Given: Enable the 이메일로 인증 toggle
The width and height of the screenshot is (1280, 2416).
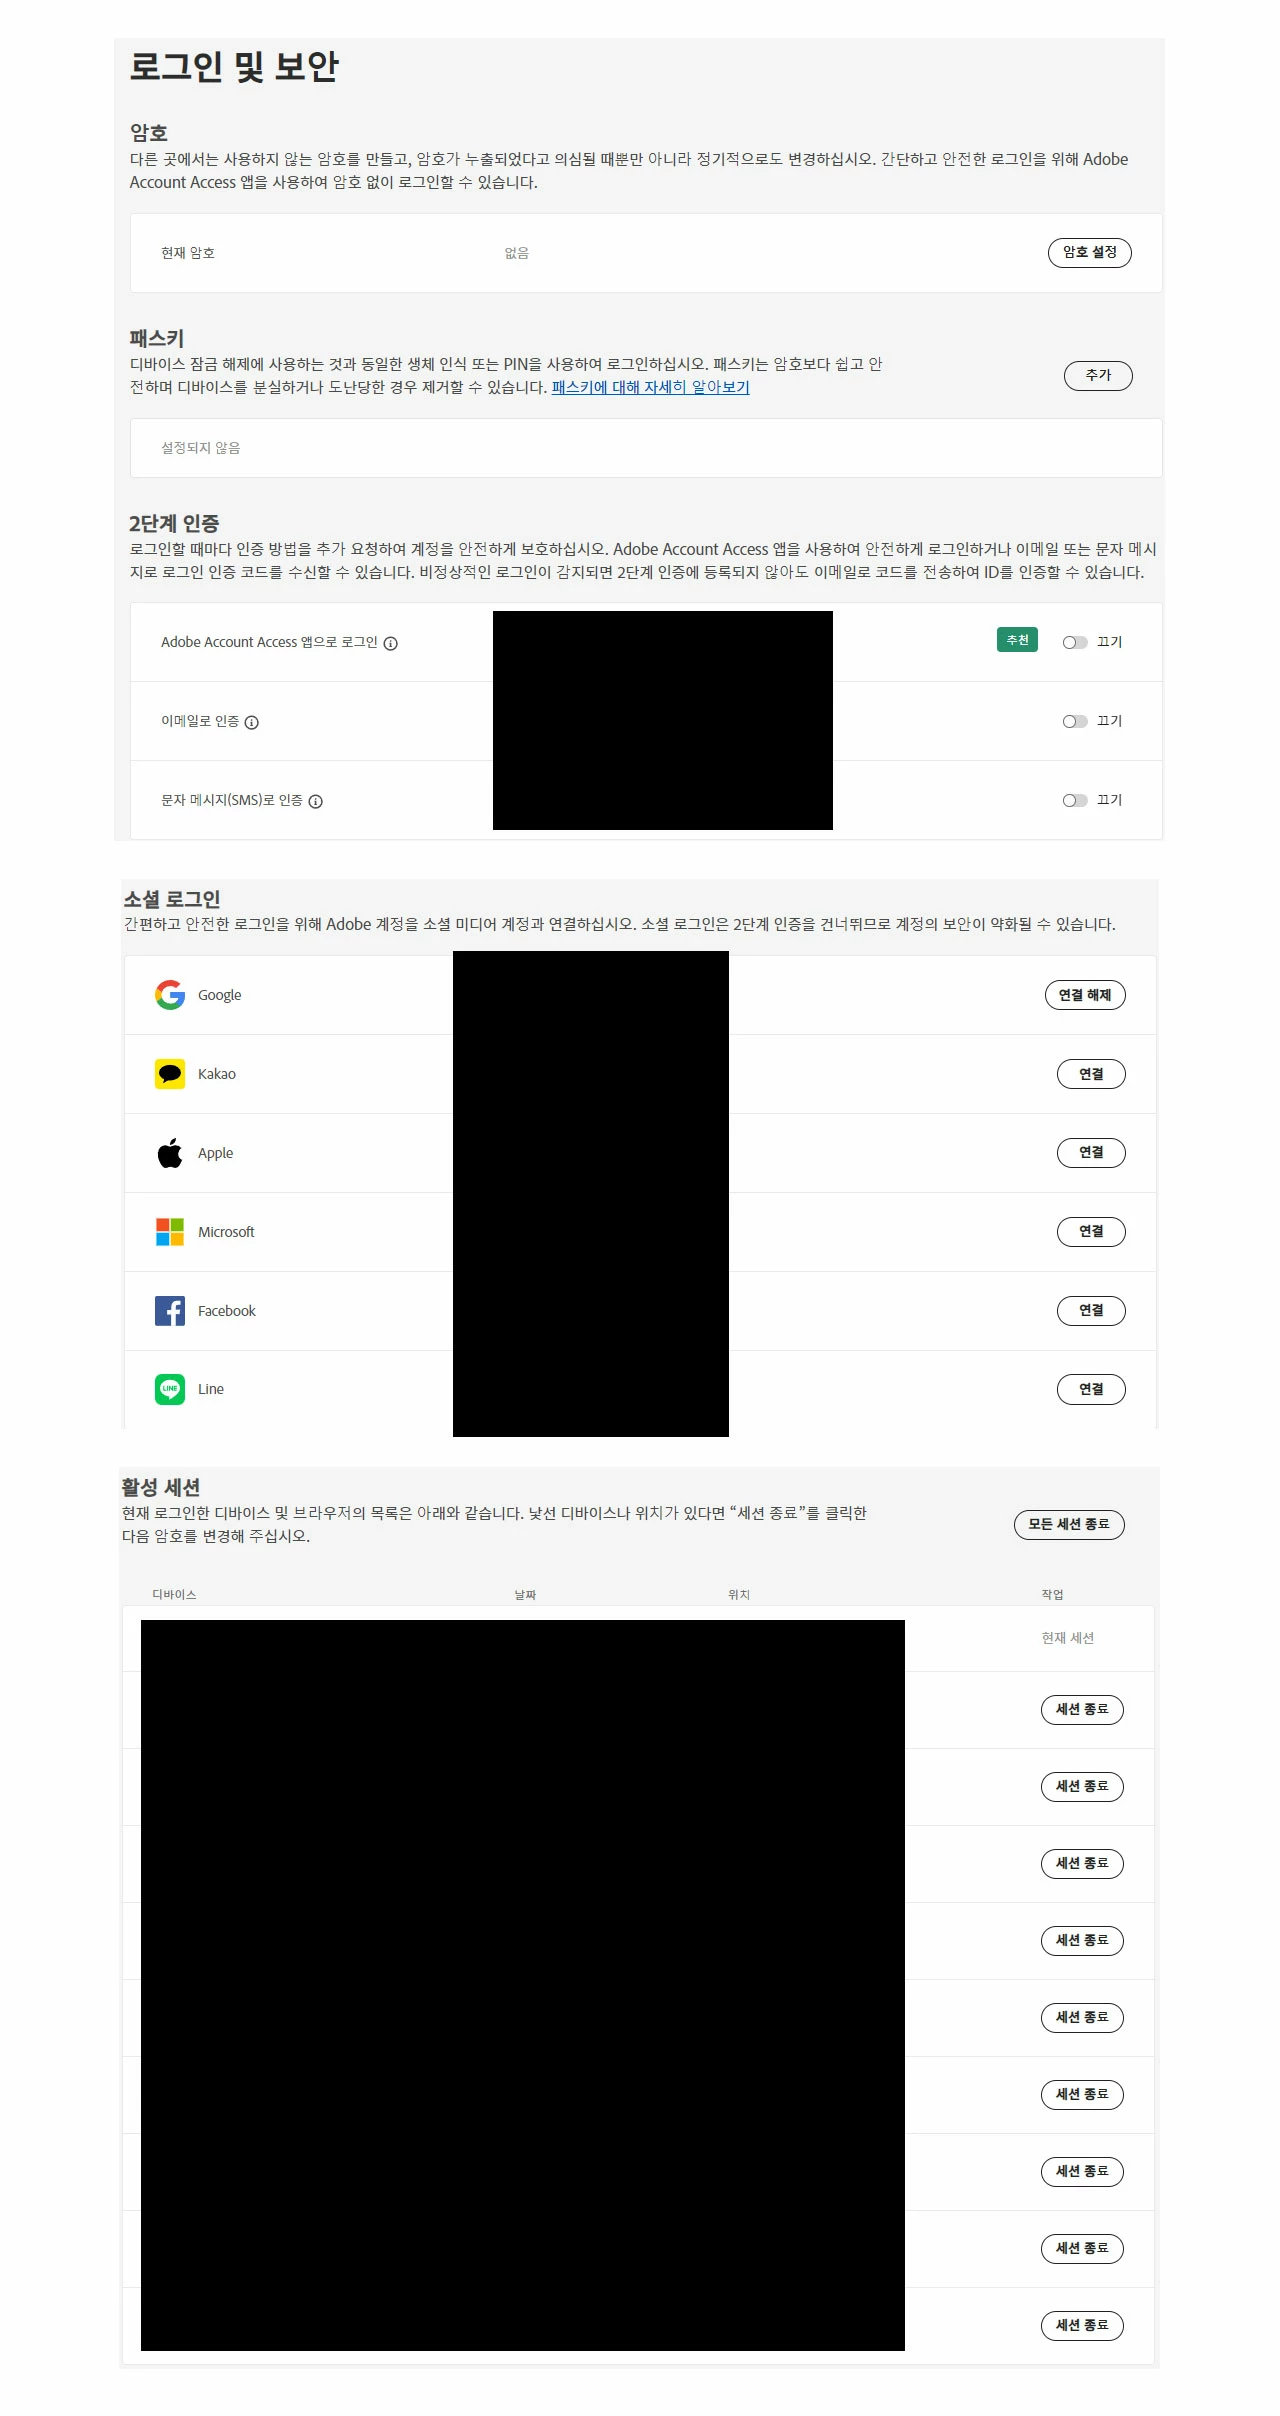Looking at the screenshot, I should click(1075, 721).
